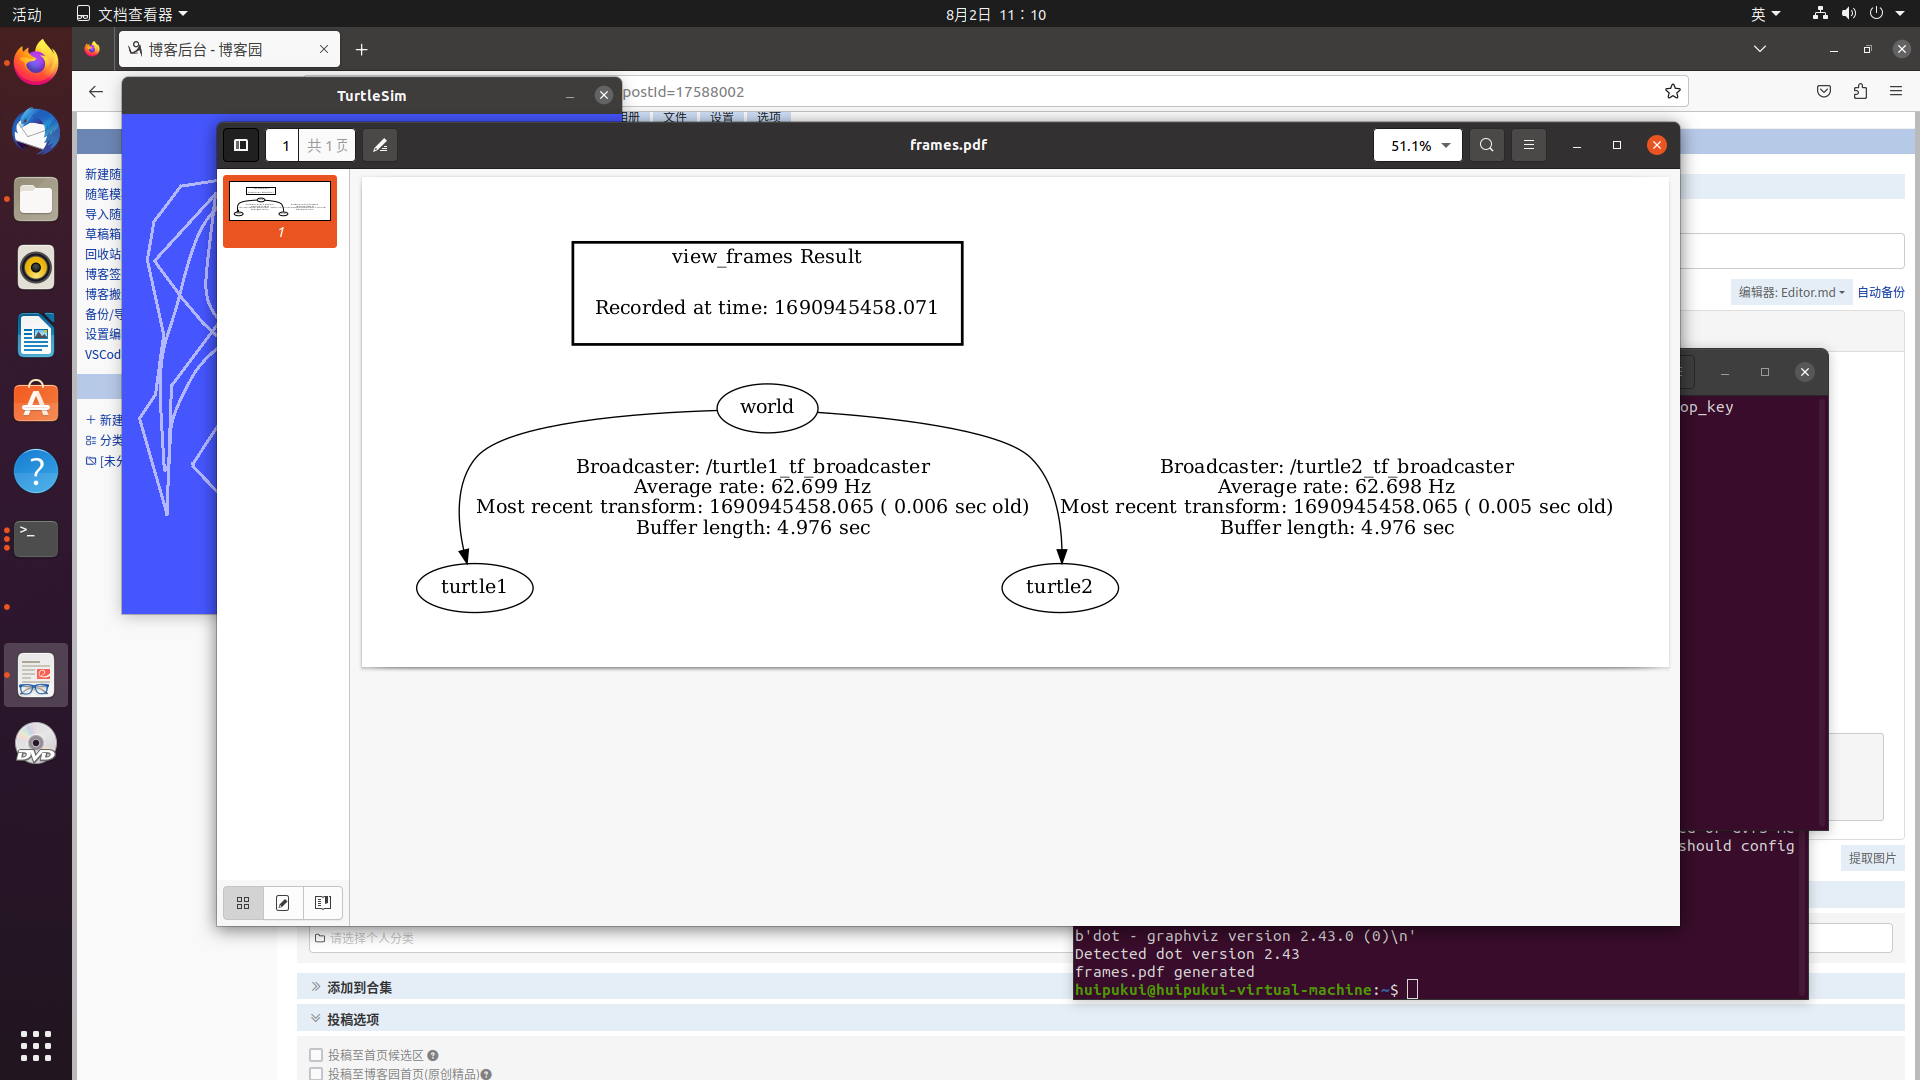Expand the 添加到合集 section
The height and width of the screenshot is (1080, 1920).
coord(358,987)
